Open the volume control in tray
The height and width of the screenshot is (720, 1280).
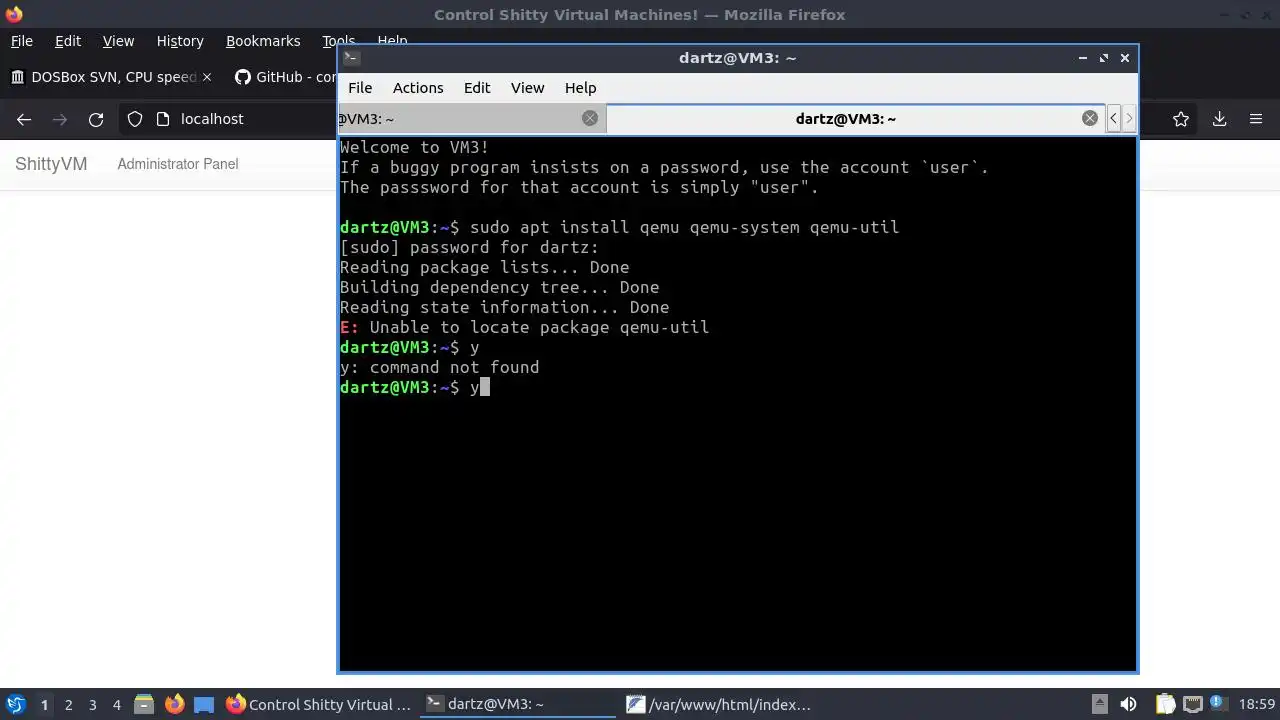pyautogui.click(x=1129, y=704)
